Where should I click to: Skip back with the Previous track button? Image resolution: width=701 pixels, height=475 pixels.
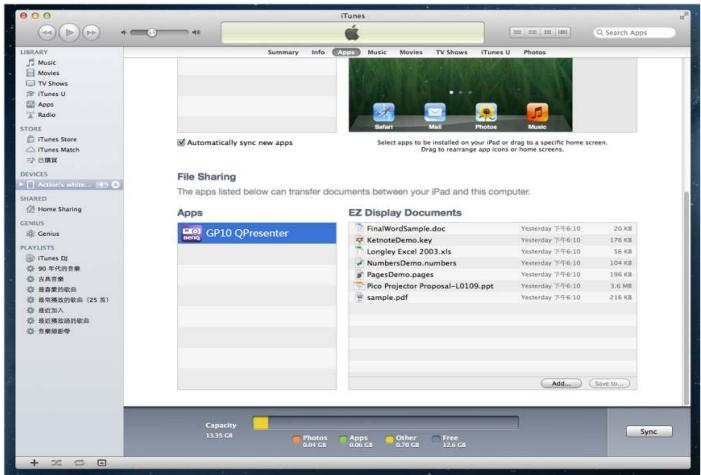click(47, 32)
